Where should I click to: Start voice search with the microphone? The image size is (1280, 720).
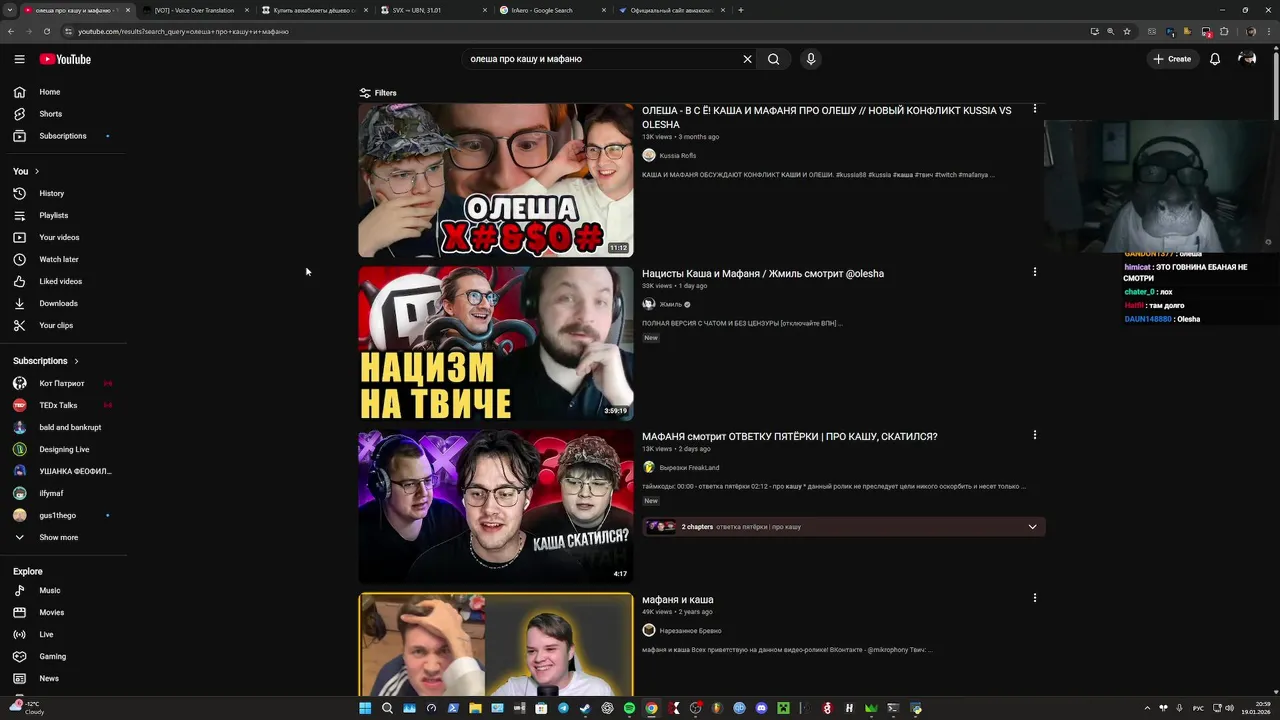point(811,59)
